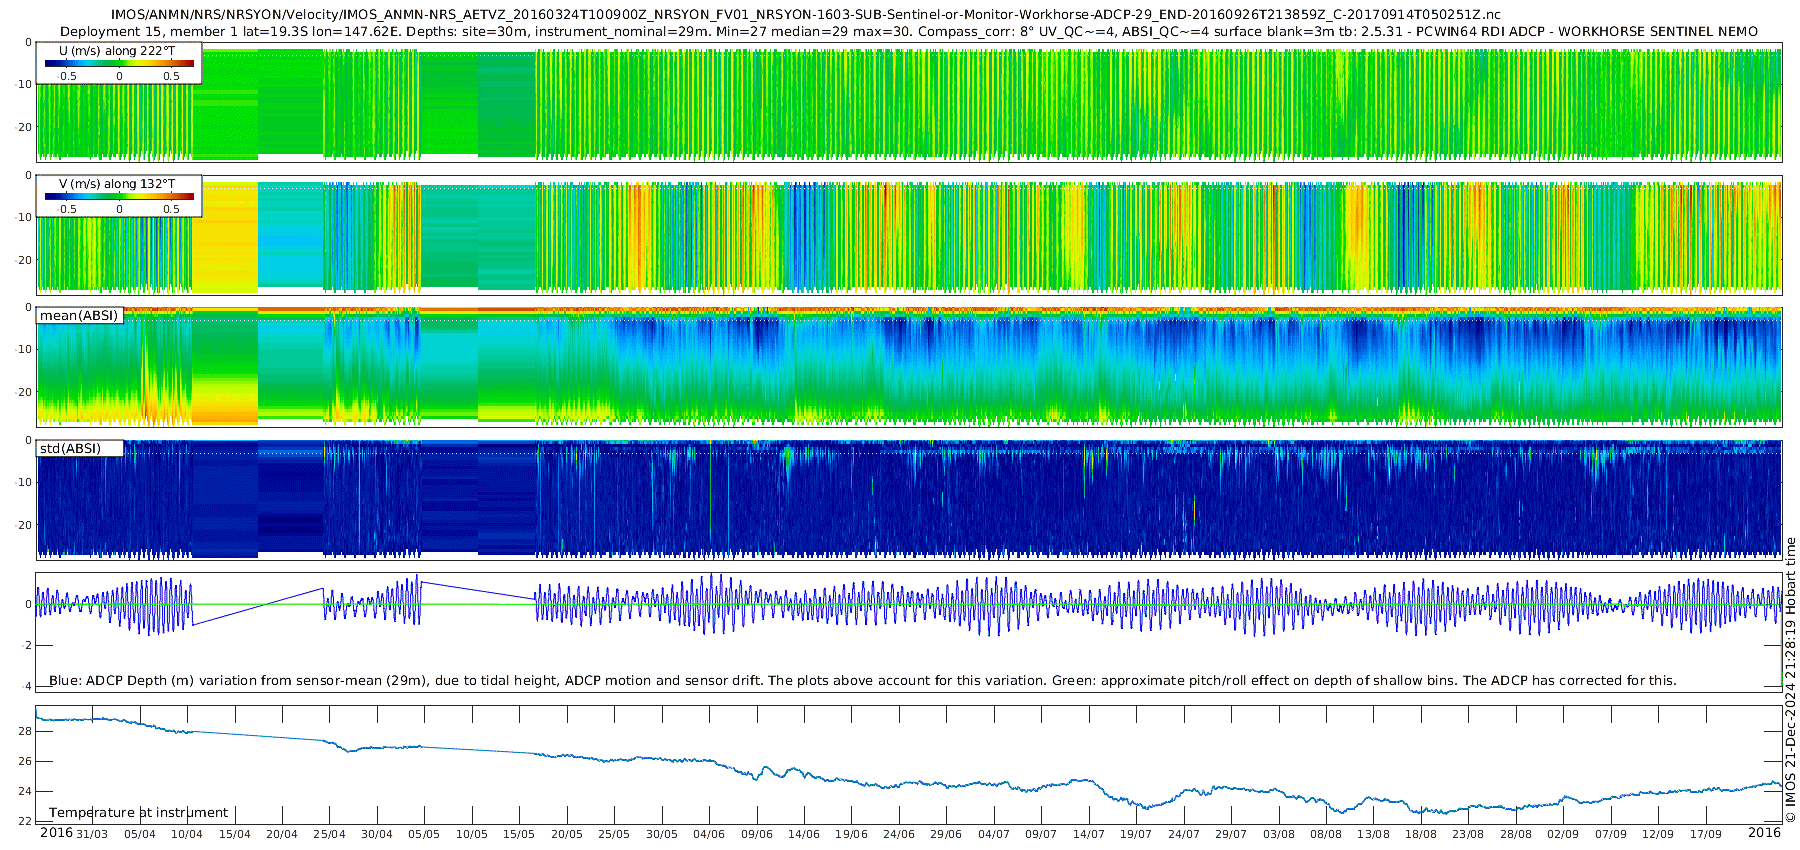Click the blue ADCP depth variation description text

(862, 681)
